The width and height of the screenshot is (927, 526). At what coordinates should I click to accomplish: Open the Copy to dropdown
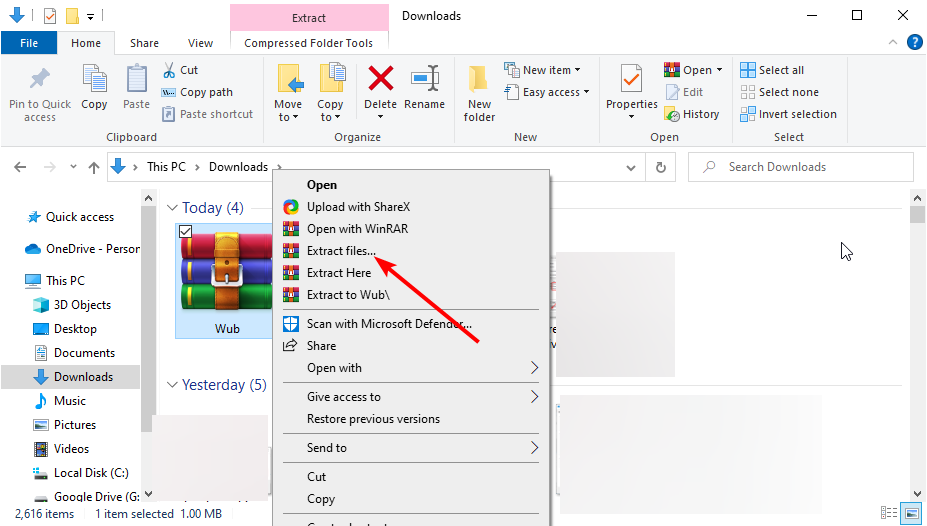click(329, 111)
